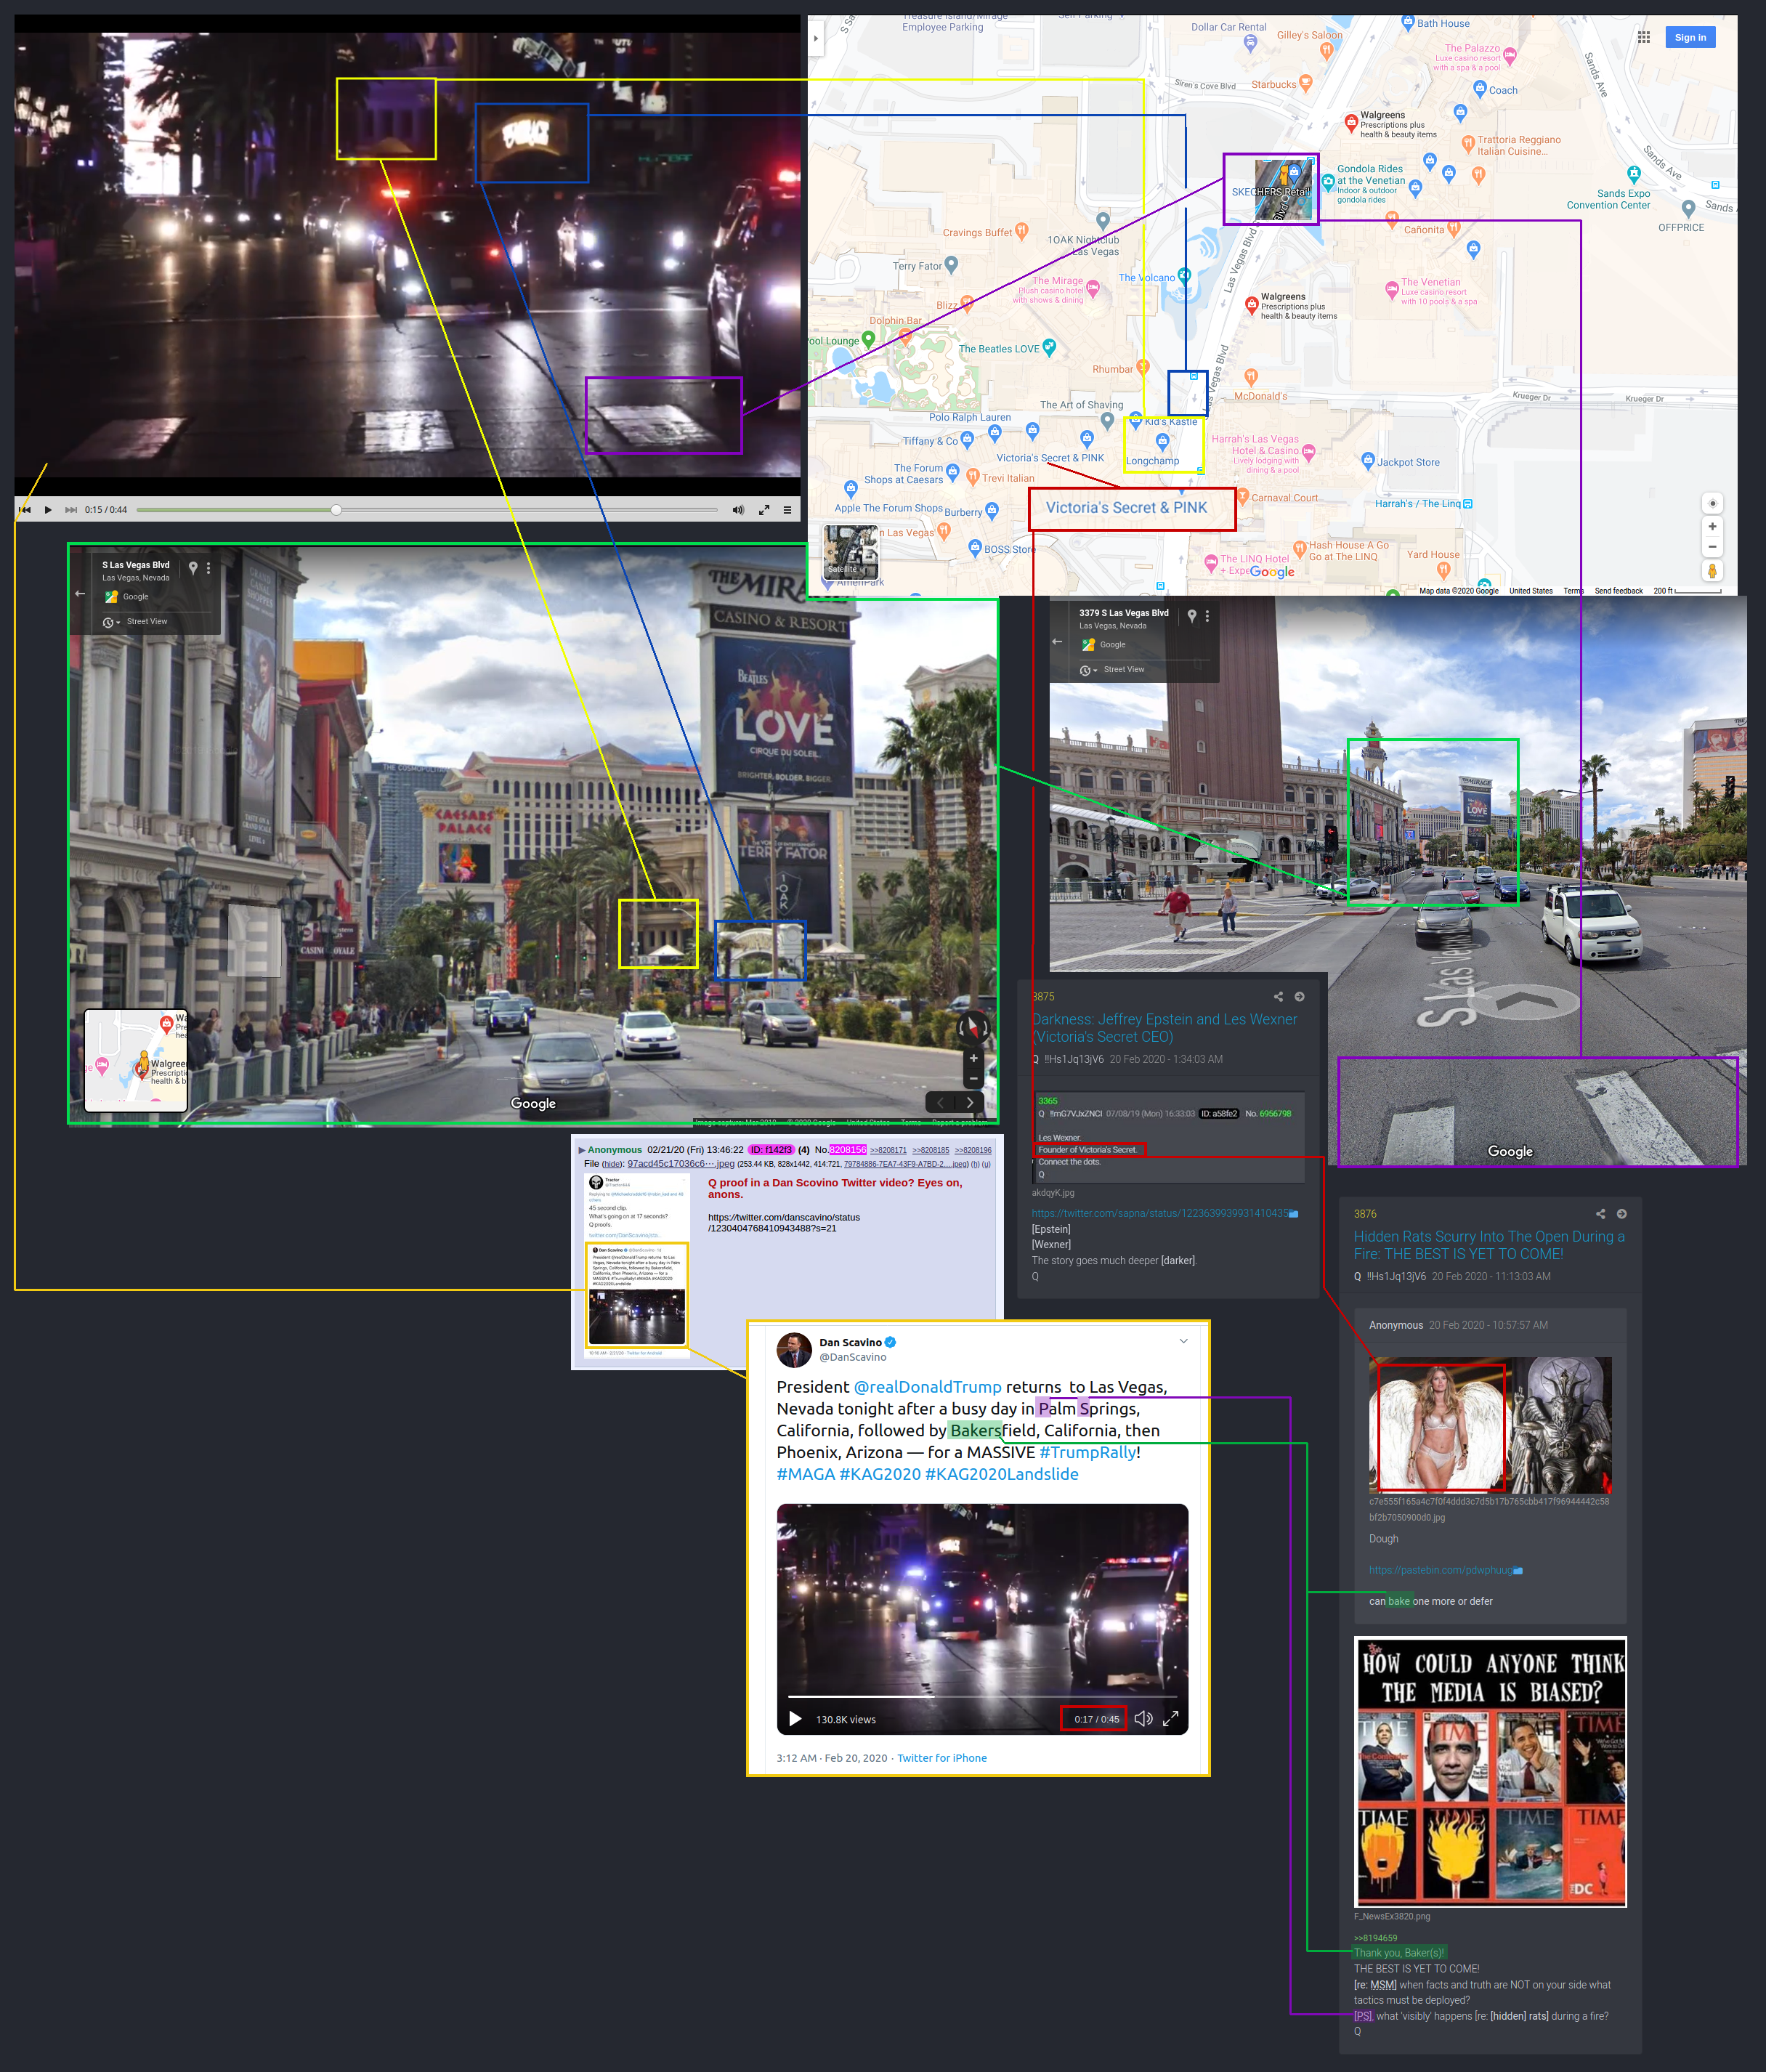Image resolution: width=1766 pixels, height=2072 pixels.
Task: Zoom out on the left Street View
Action: coord(973,1078)
